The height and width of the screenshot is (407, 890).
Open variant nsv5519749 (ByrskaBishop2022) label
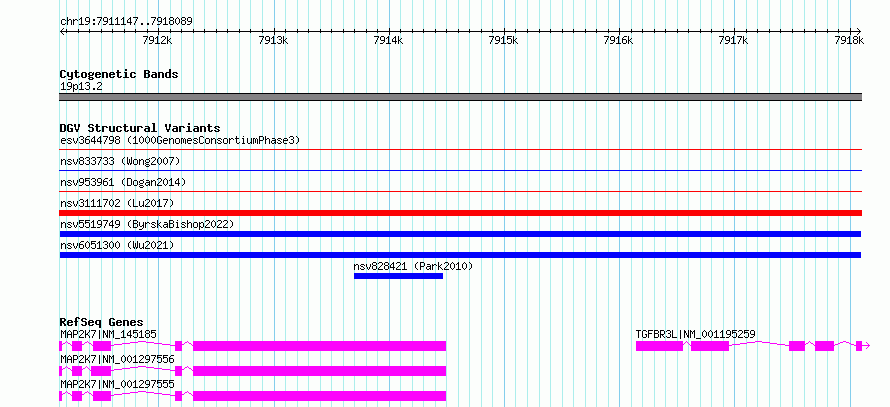(x=147, y=224)
